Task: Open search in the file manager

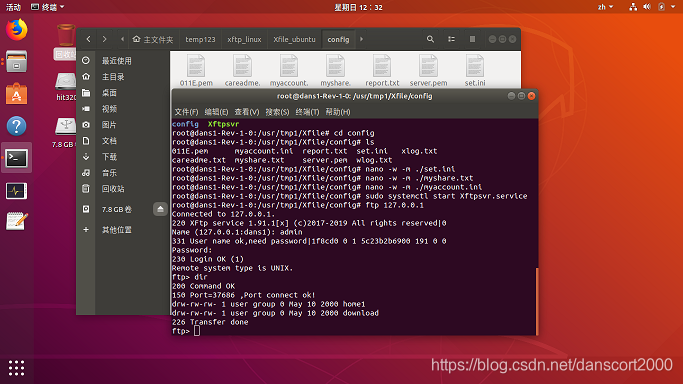Action: (430, 39)
